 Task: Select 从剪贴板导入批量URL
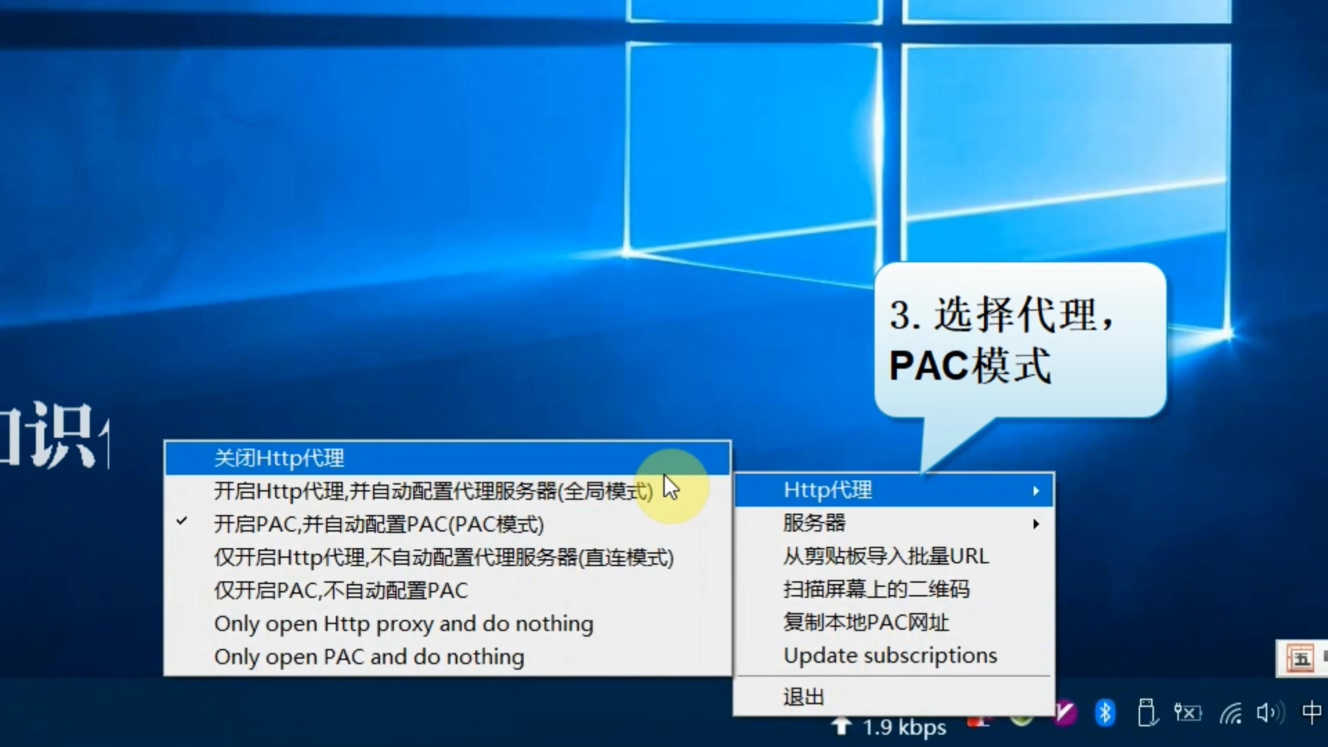pyautogui.click(x=885, y=556)
